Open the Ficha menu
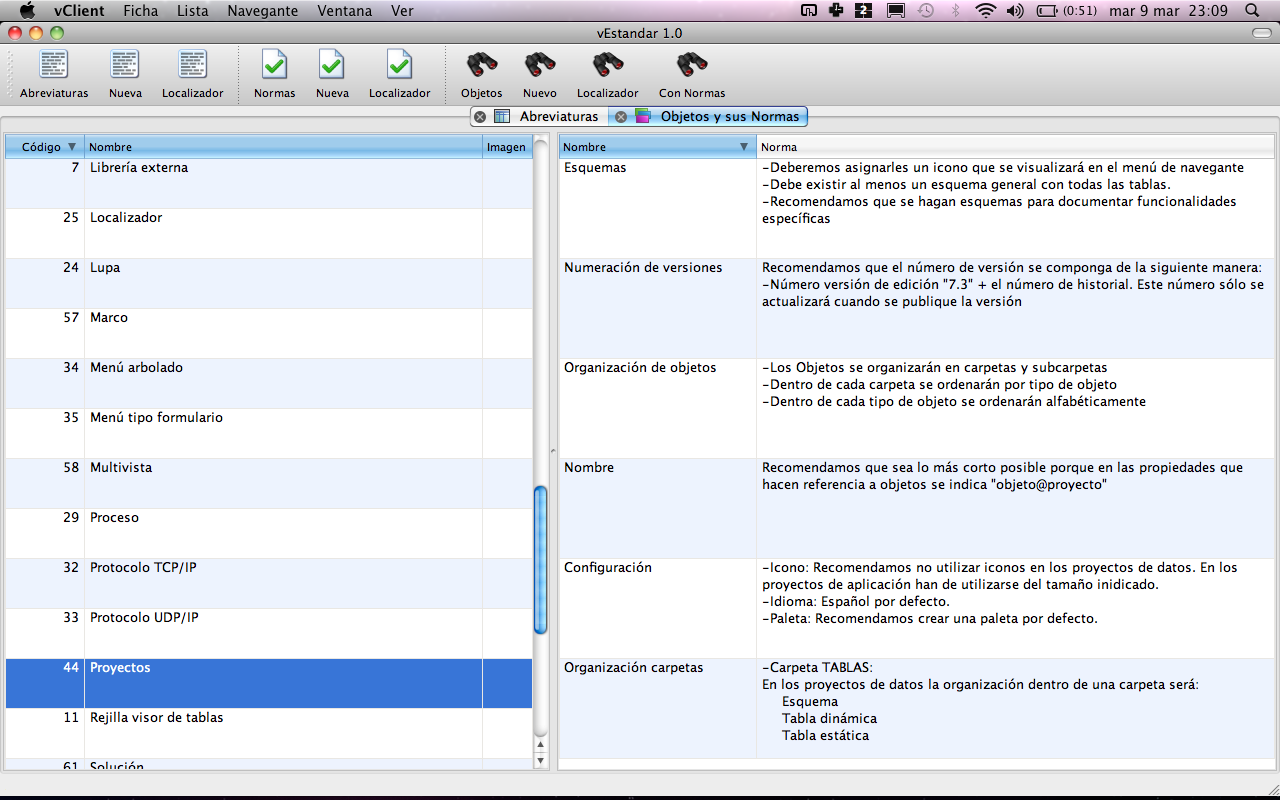 click(x=141, y=11)
